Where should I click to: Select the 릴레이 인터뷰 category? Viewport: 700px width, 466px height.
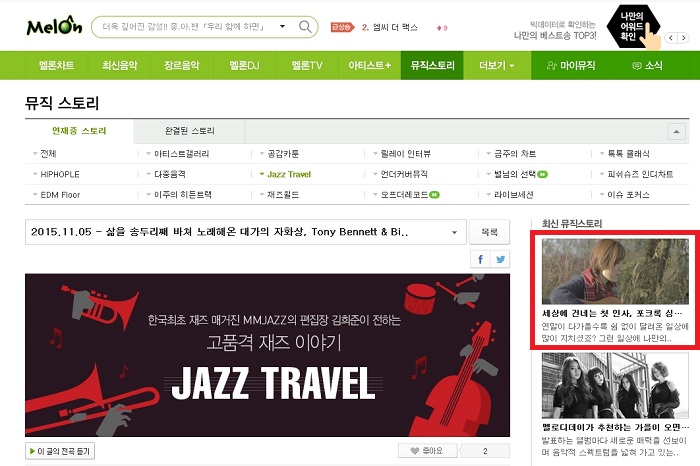[405, 154]
